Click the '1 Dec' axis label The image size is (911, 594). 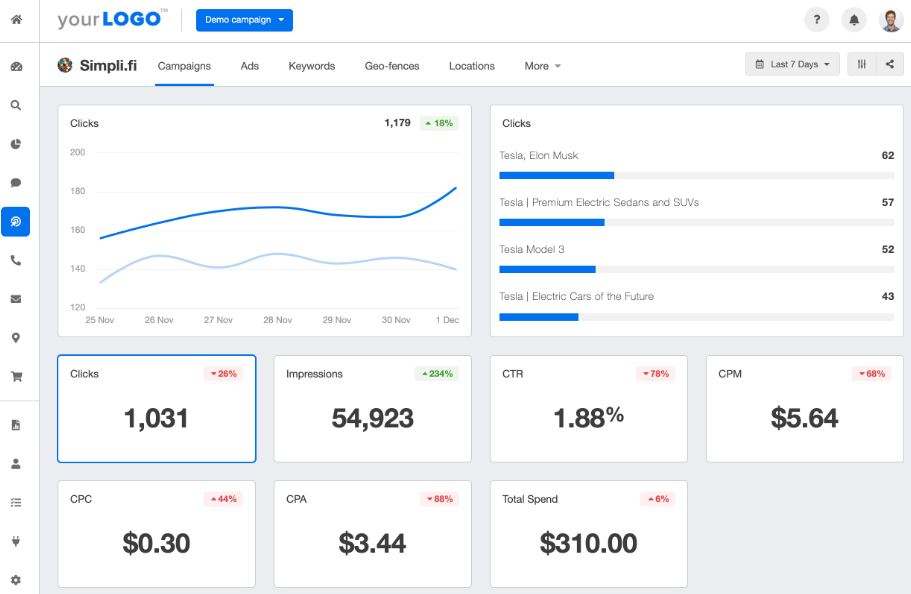coord(447,320)
